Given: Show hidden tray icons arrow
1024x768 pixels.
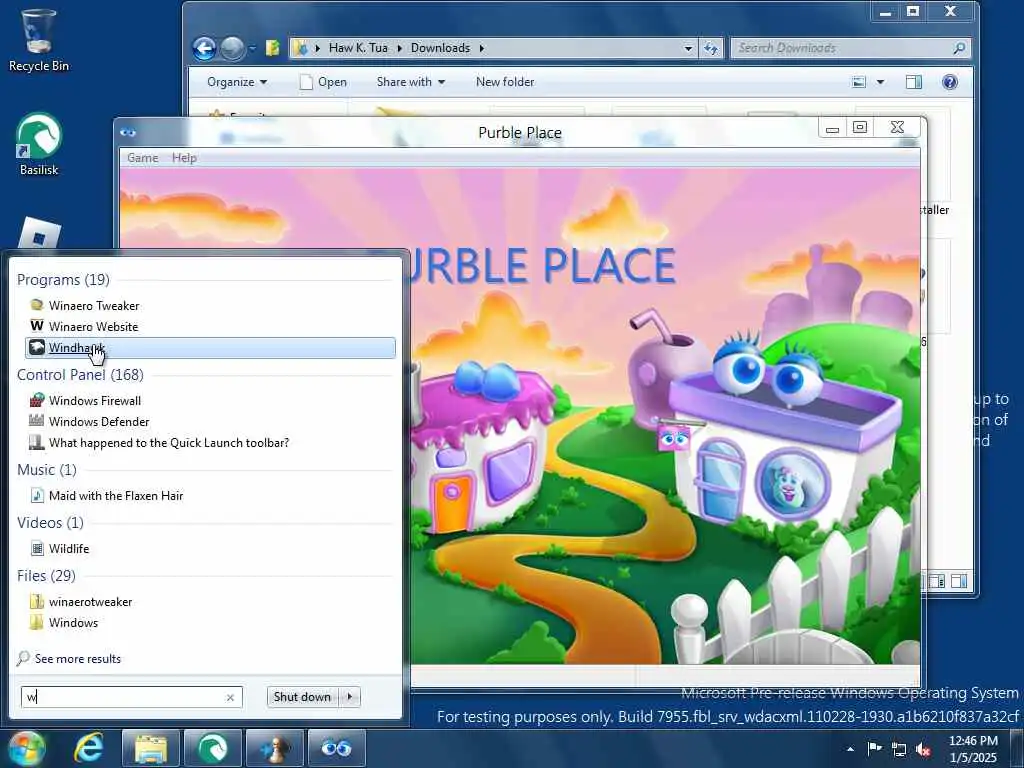Looking at the screenshot, I should 850,749.
